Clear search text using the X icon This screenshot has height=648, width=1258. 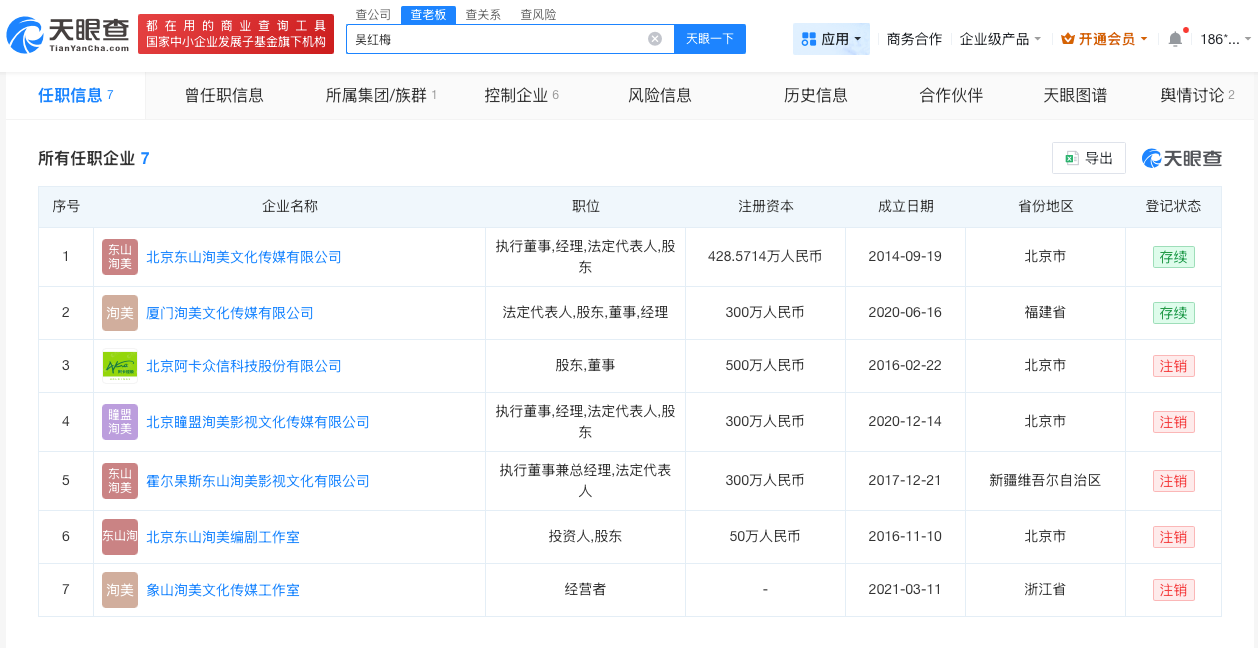click(655, 38)
